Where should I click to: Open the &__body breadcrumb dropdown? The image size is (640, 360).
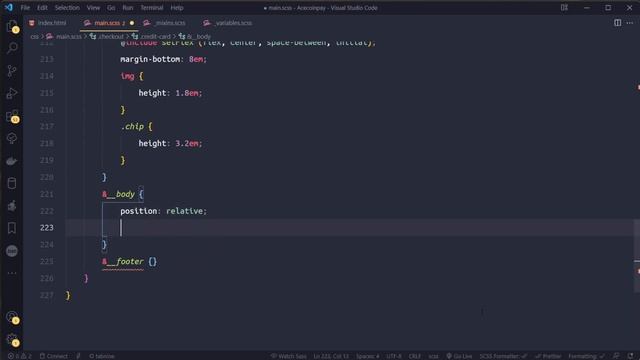[195, 36]
